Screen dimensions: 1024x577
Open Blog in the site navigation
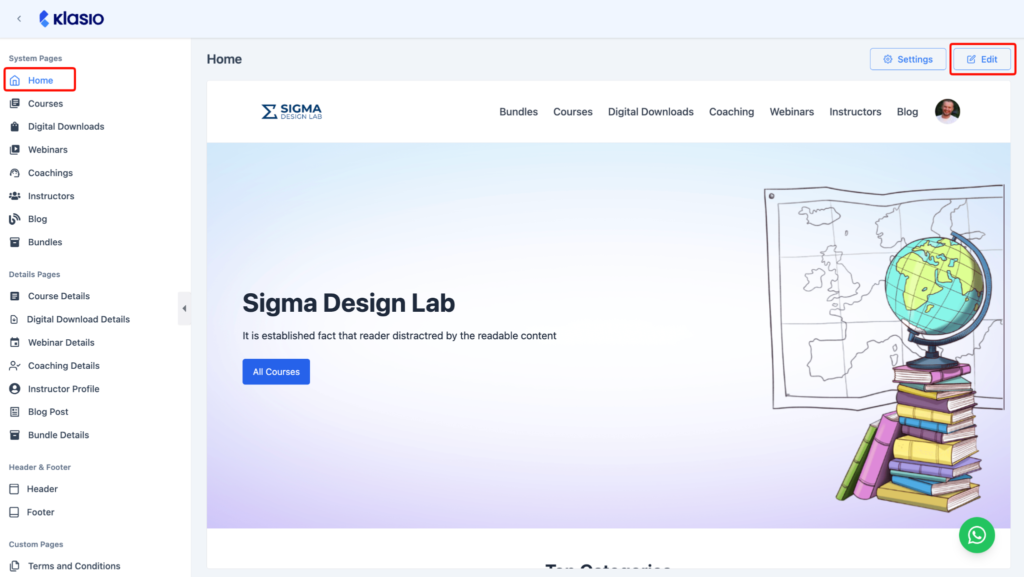coord(907,112)
